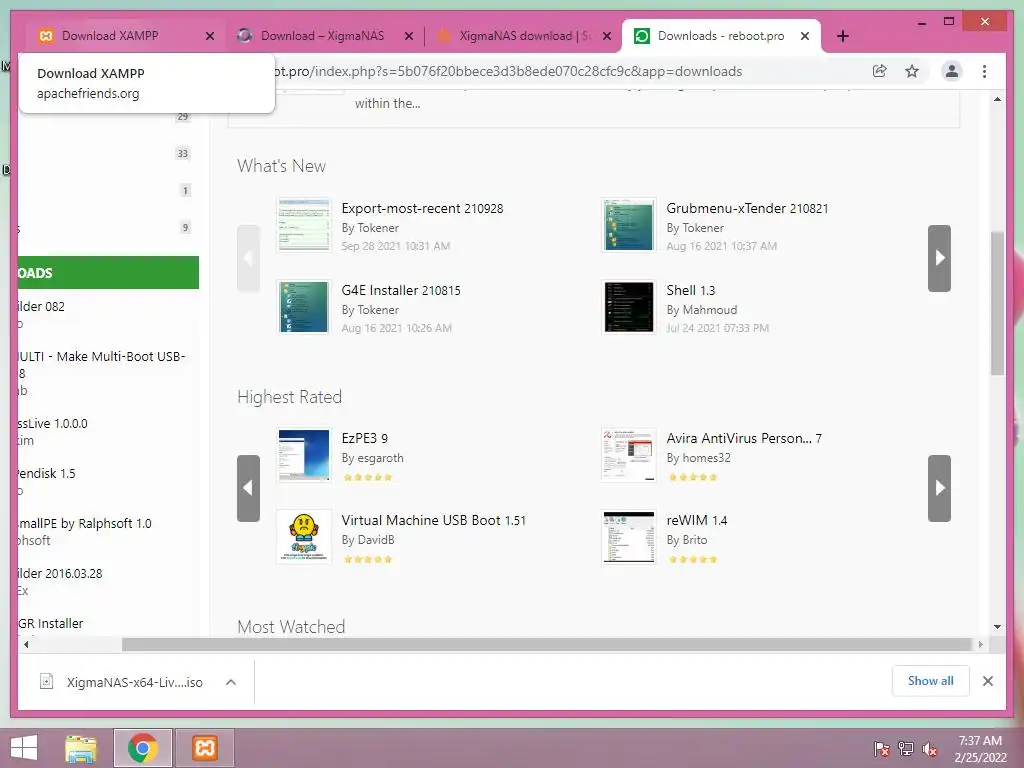The height and width of the screenshot is (768, 1024).
Task: Open Virtual Machine USB Boot thumbnail
Action: click(x=304, y=537)
